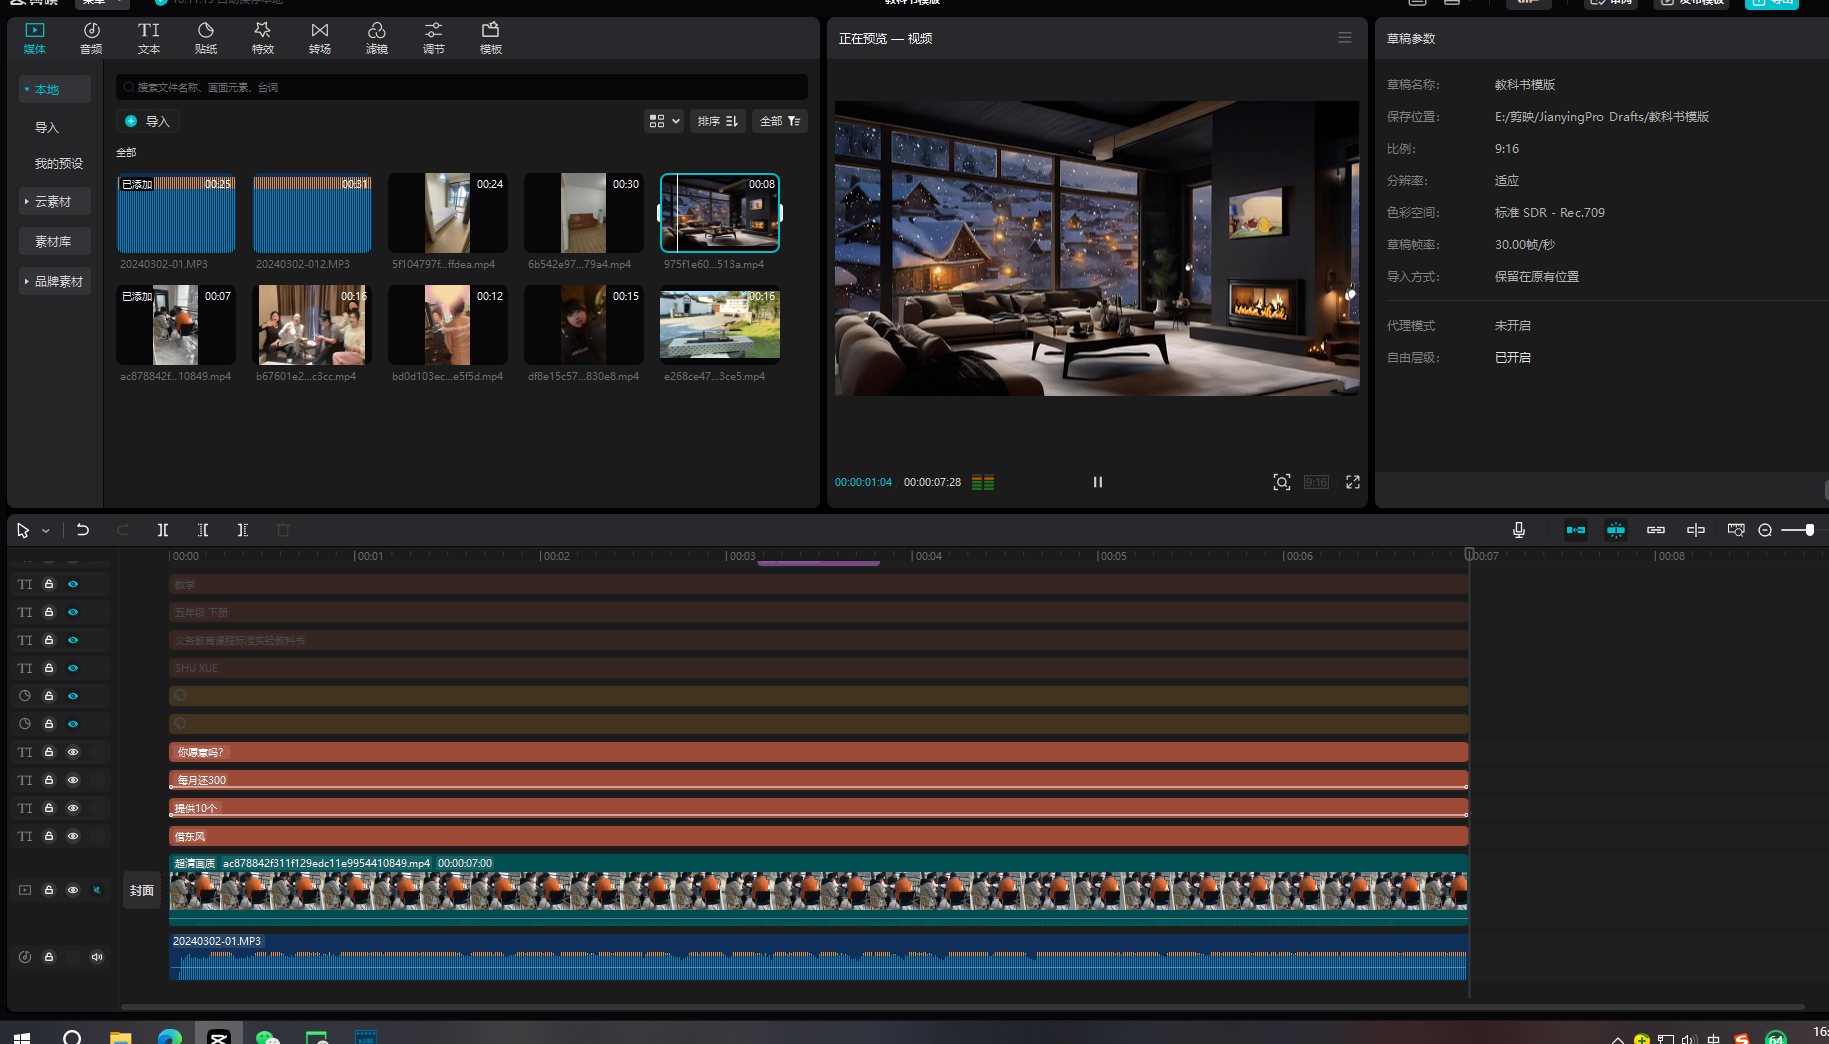Image resolution: width=1829 pixels, height=1044 pixels.
Task: Click 导入 in the left sidebar
Action: pos(47,127)
